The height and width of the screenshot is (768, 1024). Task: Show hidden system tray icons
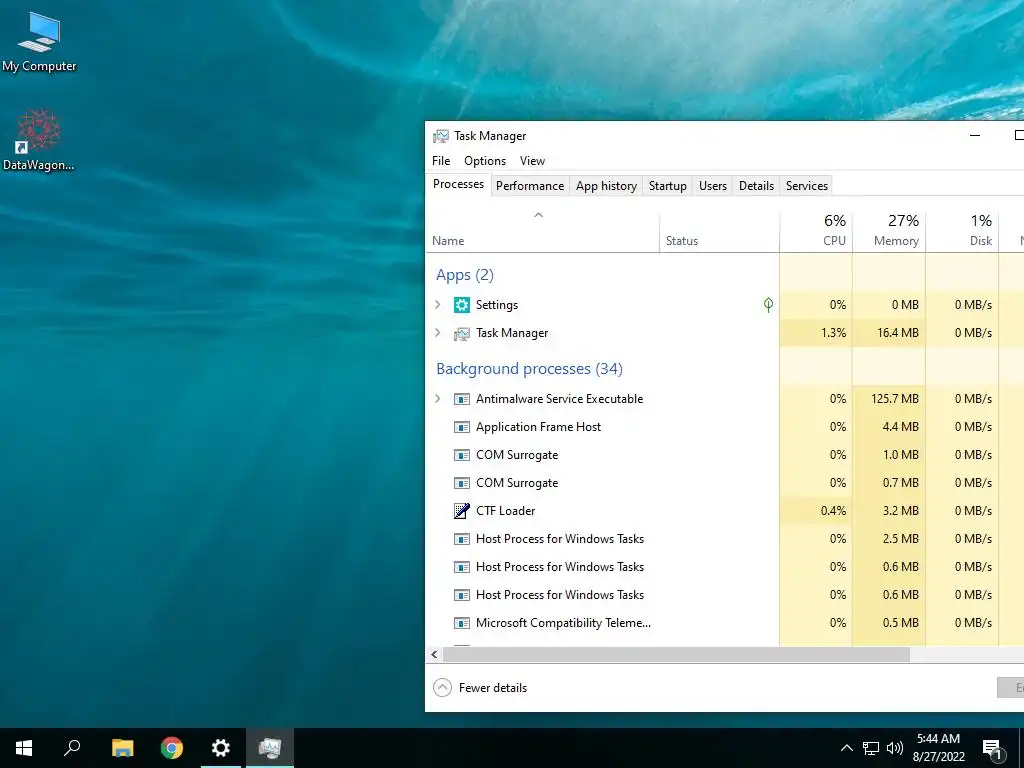(x=846, y=748)
